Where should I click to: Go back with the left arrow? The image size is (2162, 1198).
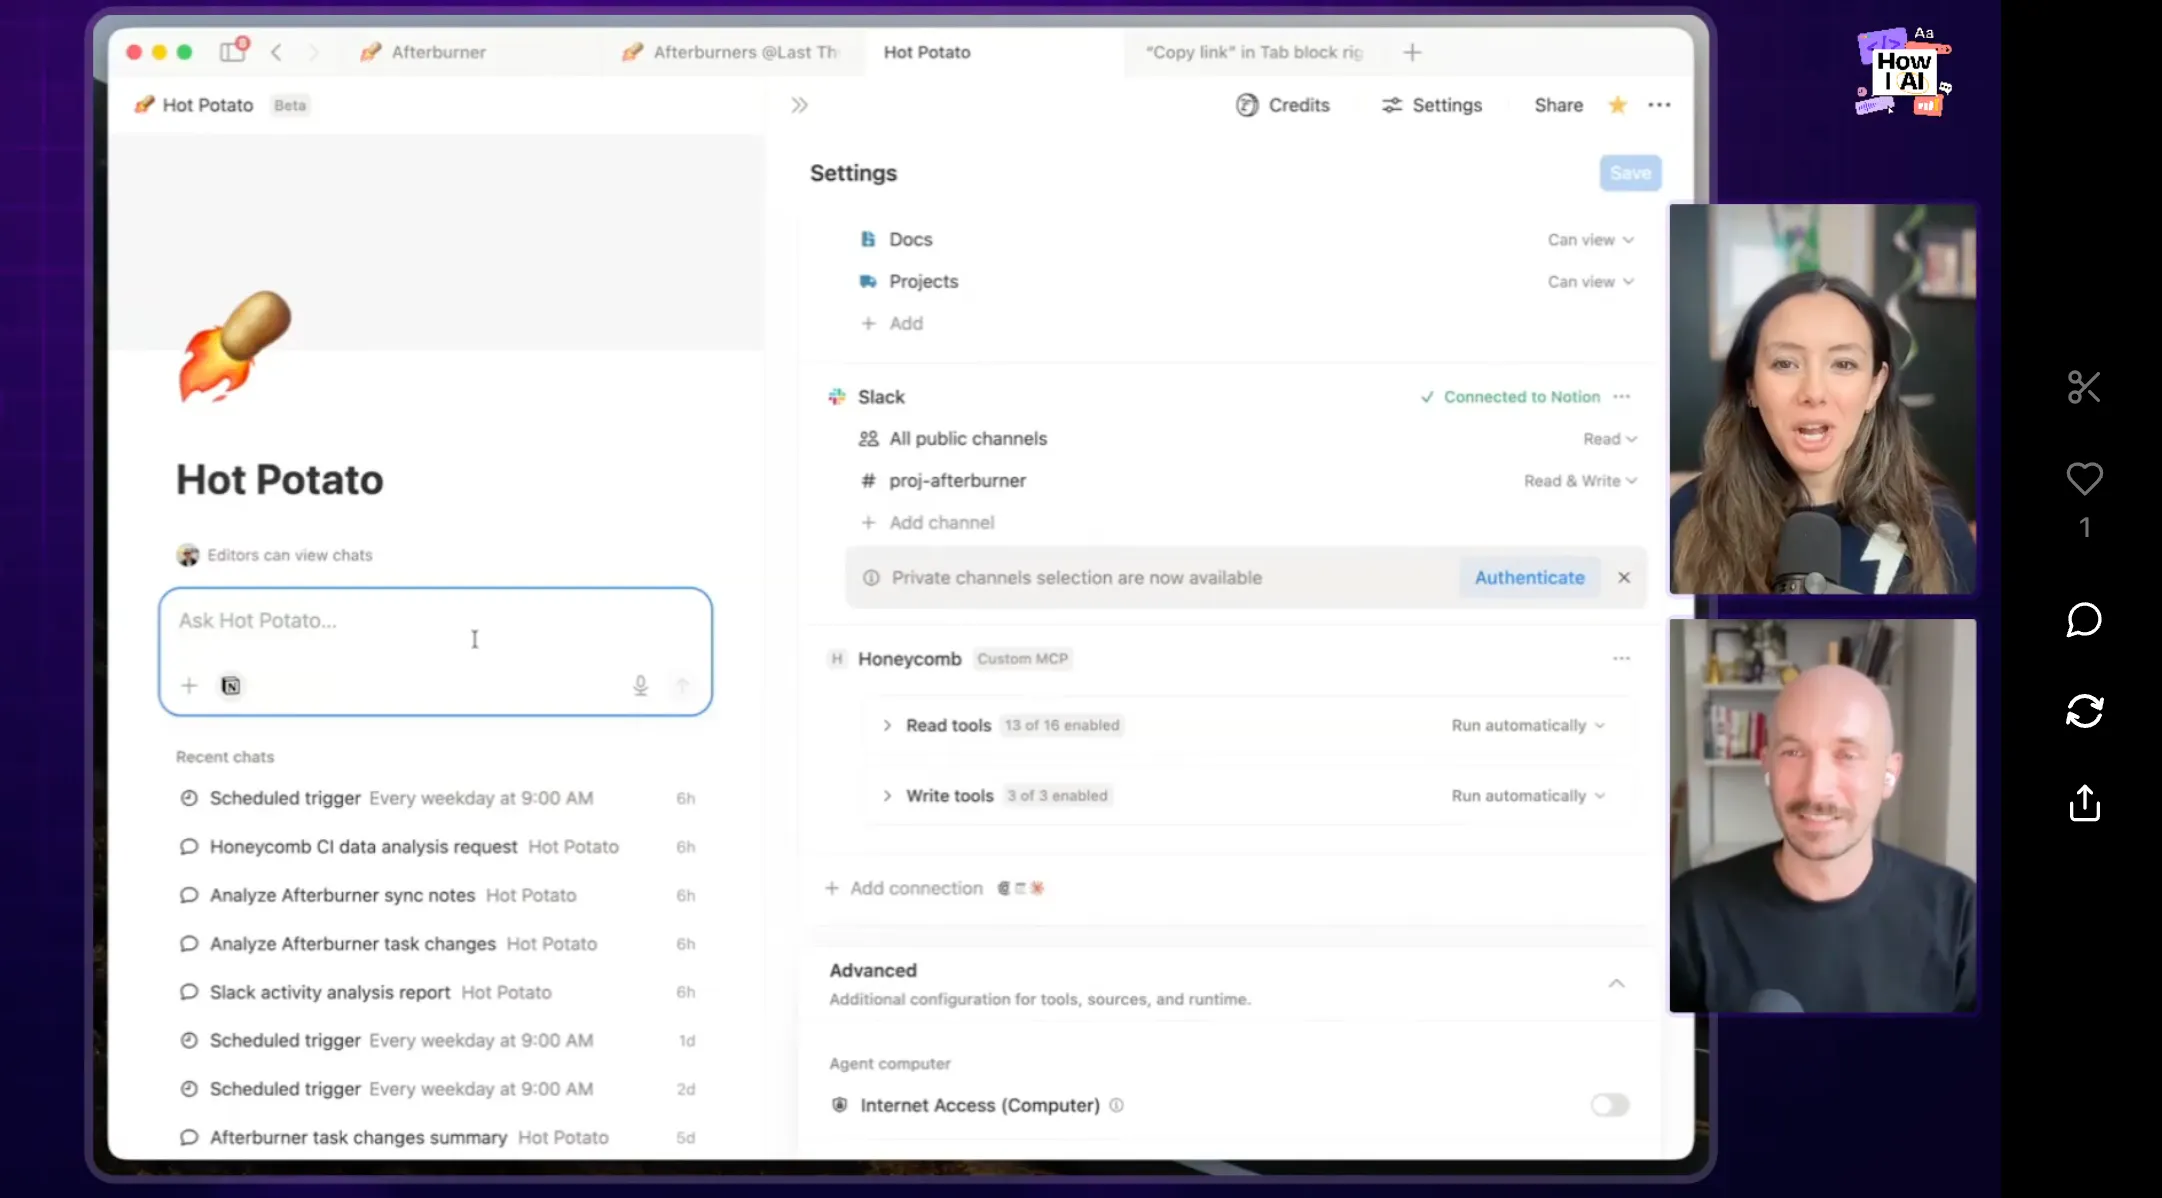(x=277, y=52)
